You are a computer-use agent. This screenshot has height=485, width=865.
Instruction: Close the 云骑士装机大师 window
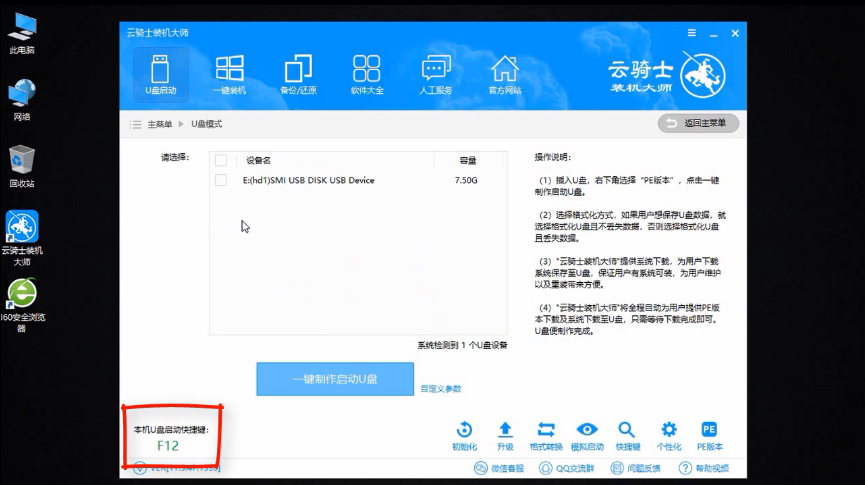735,33
